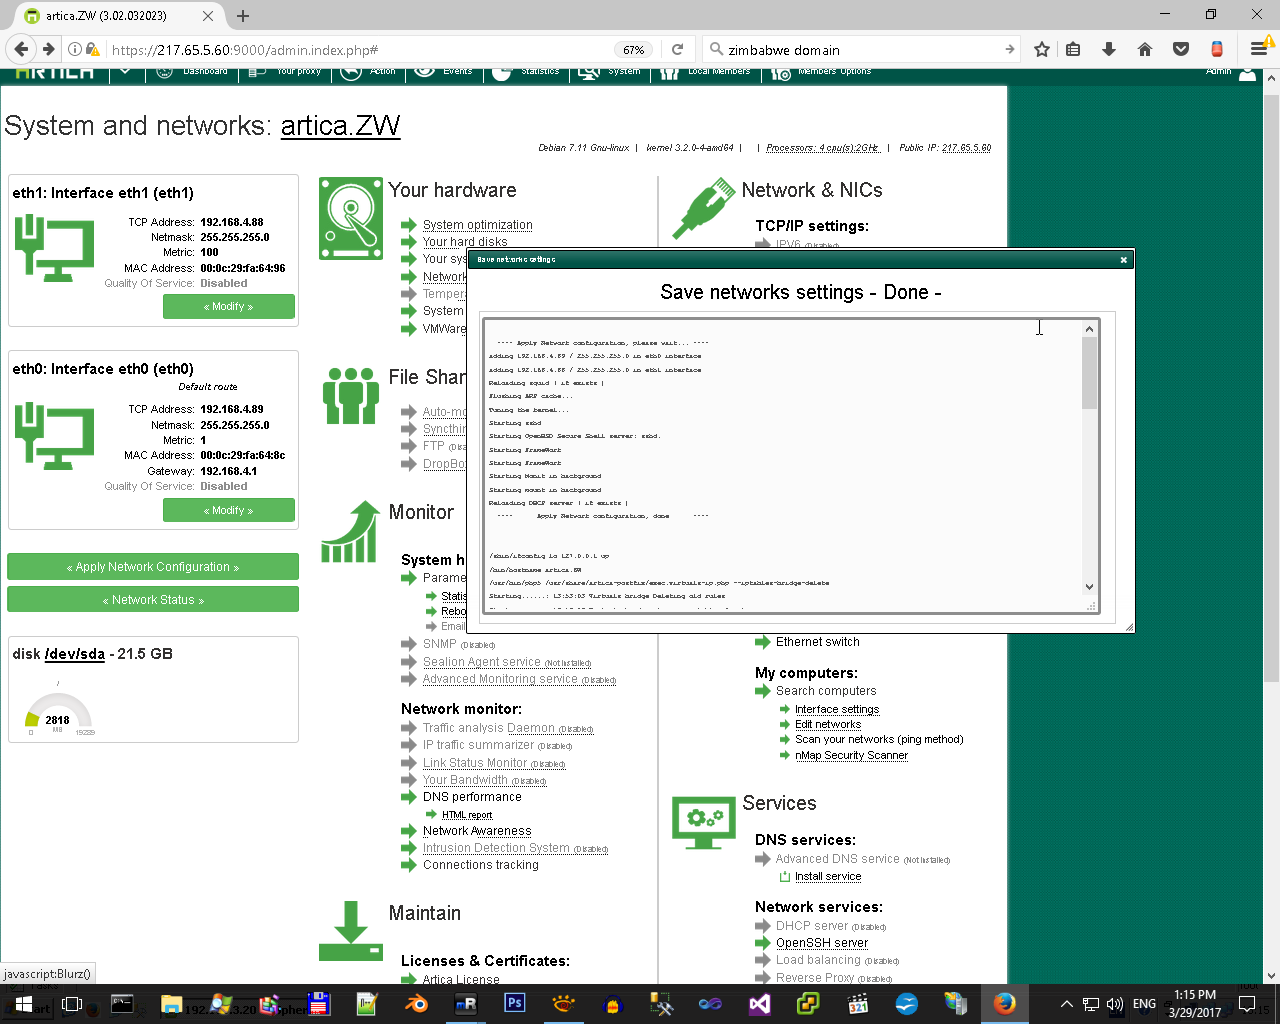Reload the page with the refresh icon
Screen dimensions: 1280x1024
(x=677, y=49)
